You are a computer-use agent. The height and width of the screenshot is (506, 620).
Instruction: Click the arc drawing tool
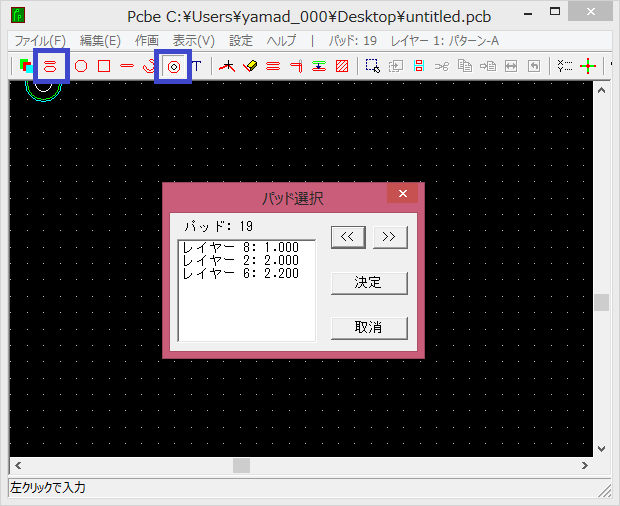pyautogui.click(x=149, y=66)
